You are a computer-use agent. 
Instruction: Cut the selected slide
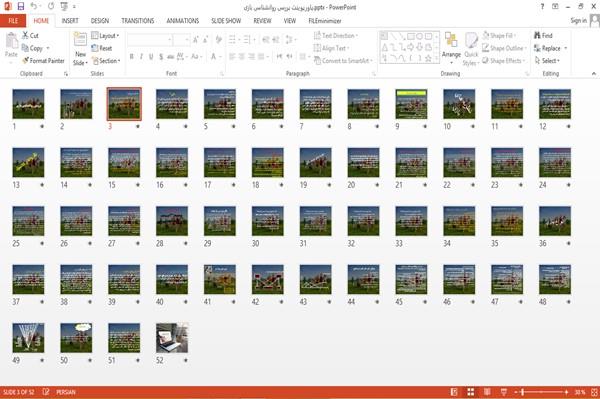tap(30, 35)
